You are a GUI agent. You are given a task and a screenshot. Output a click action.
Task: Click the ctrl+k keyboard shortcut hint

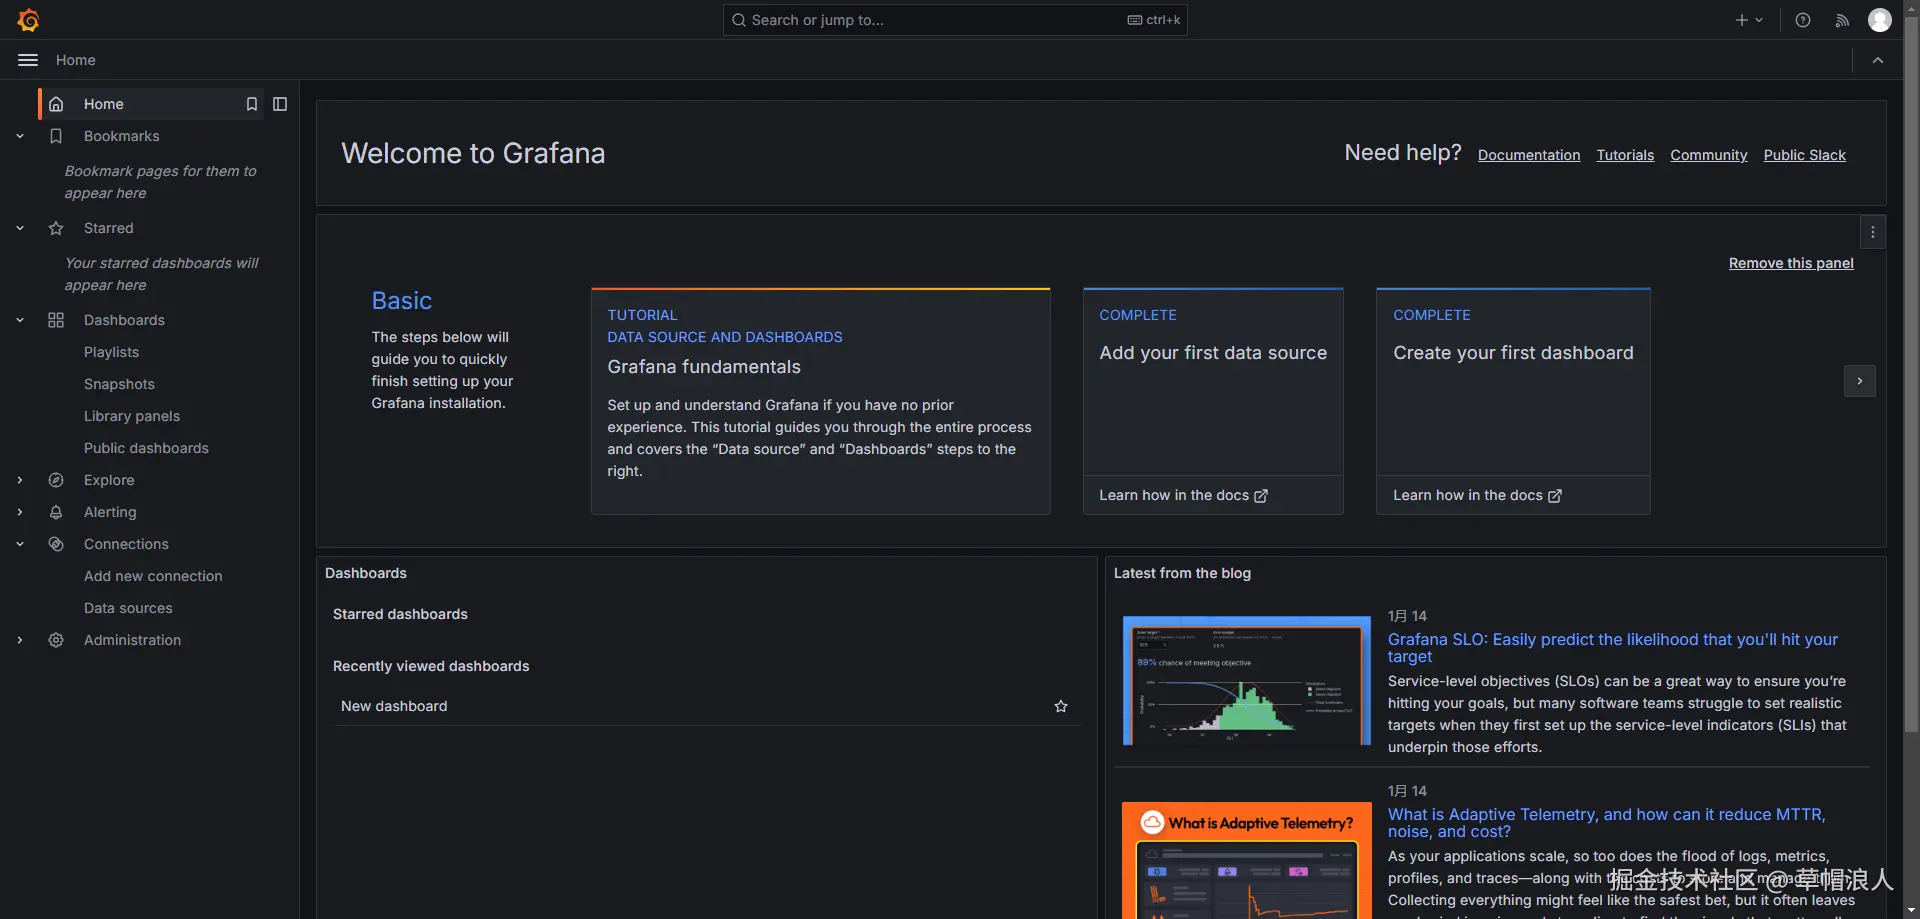pyautogui.click(x=1154, y=20)
